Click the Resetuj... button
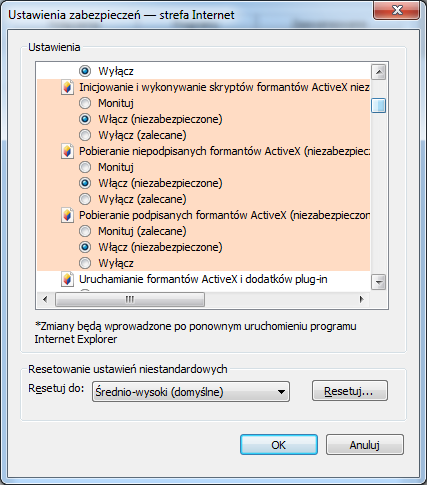427x485 pixels. coord(350,391)
